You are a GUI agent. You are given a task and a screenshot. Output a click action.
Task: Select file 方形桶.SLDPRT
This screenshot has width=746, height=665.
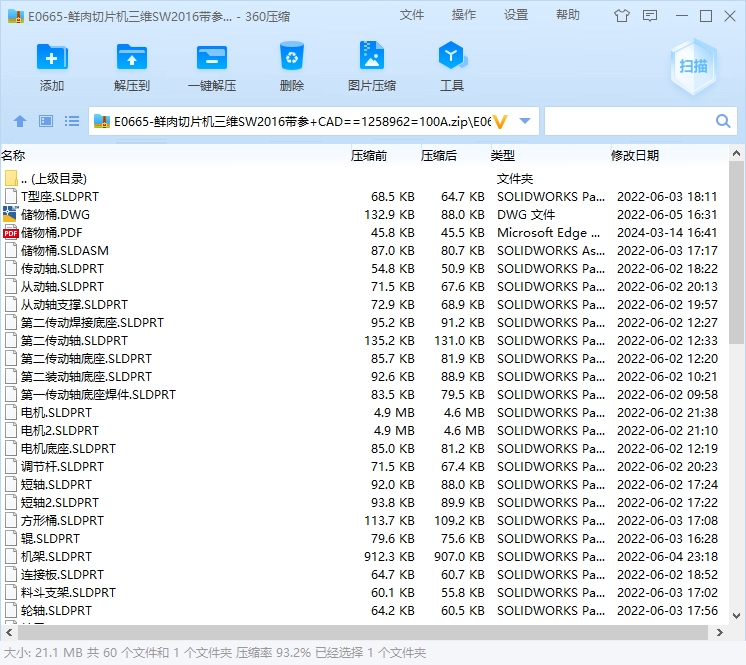[x=364, y=521]
